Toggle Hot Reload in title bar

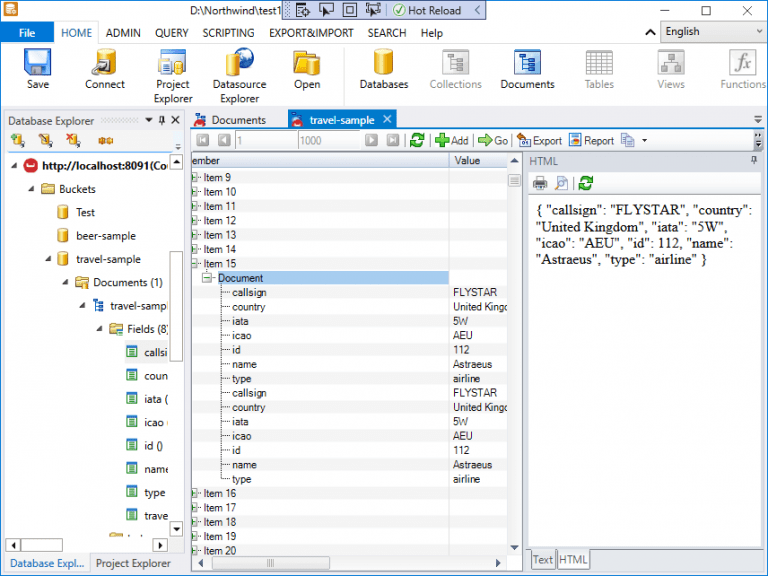point(427,10)
